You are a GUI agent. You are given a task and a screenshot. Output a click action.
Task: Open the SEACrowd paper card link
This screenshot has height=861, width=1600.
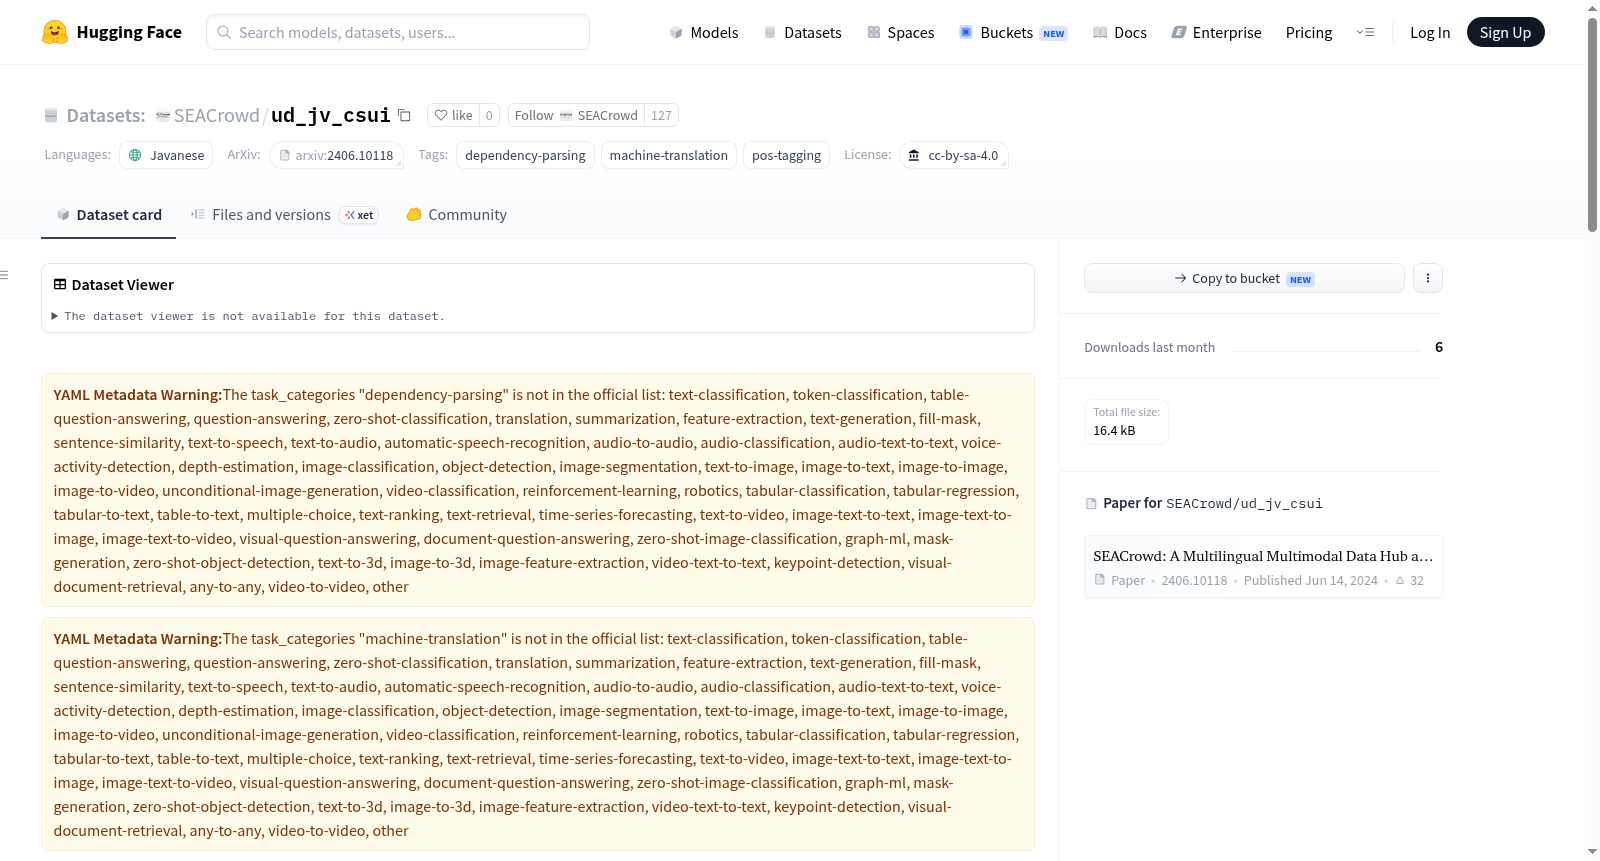click(x=1263, y=567)
